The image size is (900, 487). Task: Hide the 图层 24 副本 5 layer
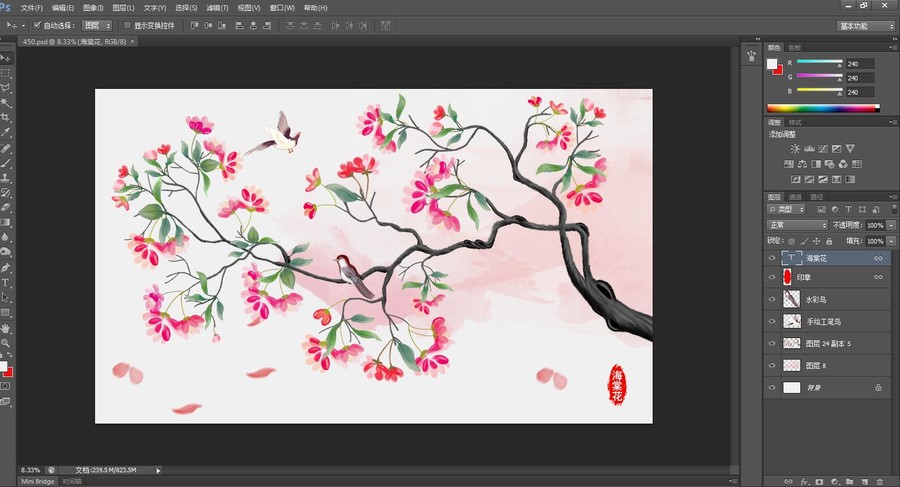click(x=772, y=343)
